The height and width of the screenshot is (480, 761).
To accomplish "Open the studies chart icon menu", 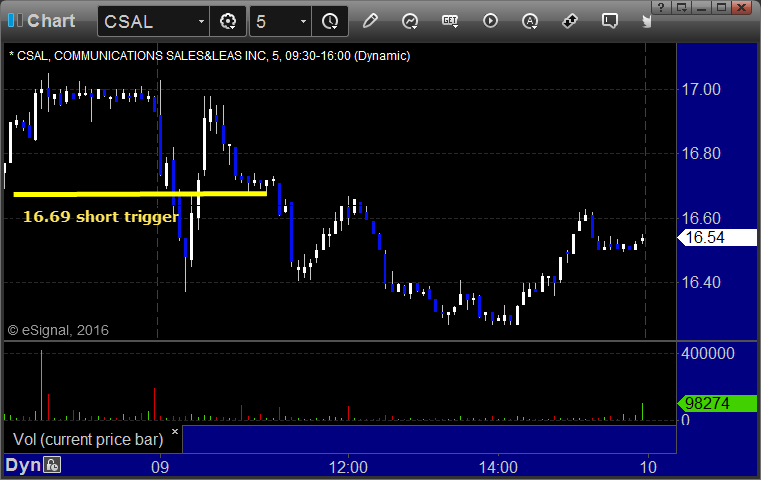I will pos(410,21).
